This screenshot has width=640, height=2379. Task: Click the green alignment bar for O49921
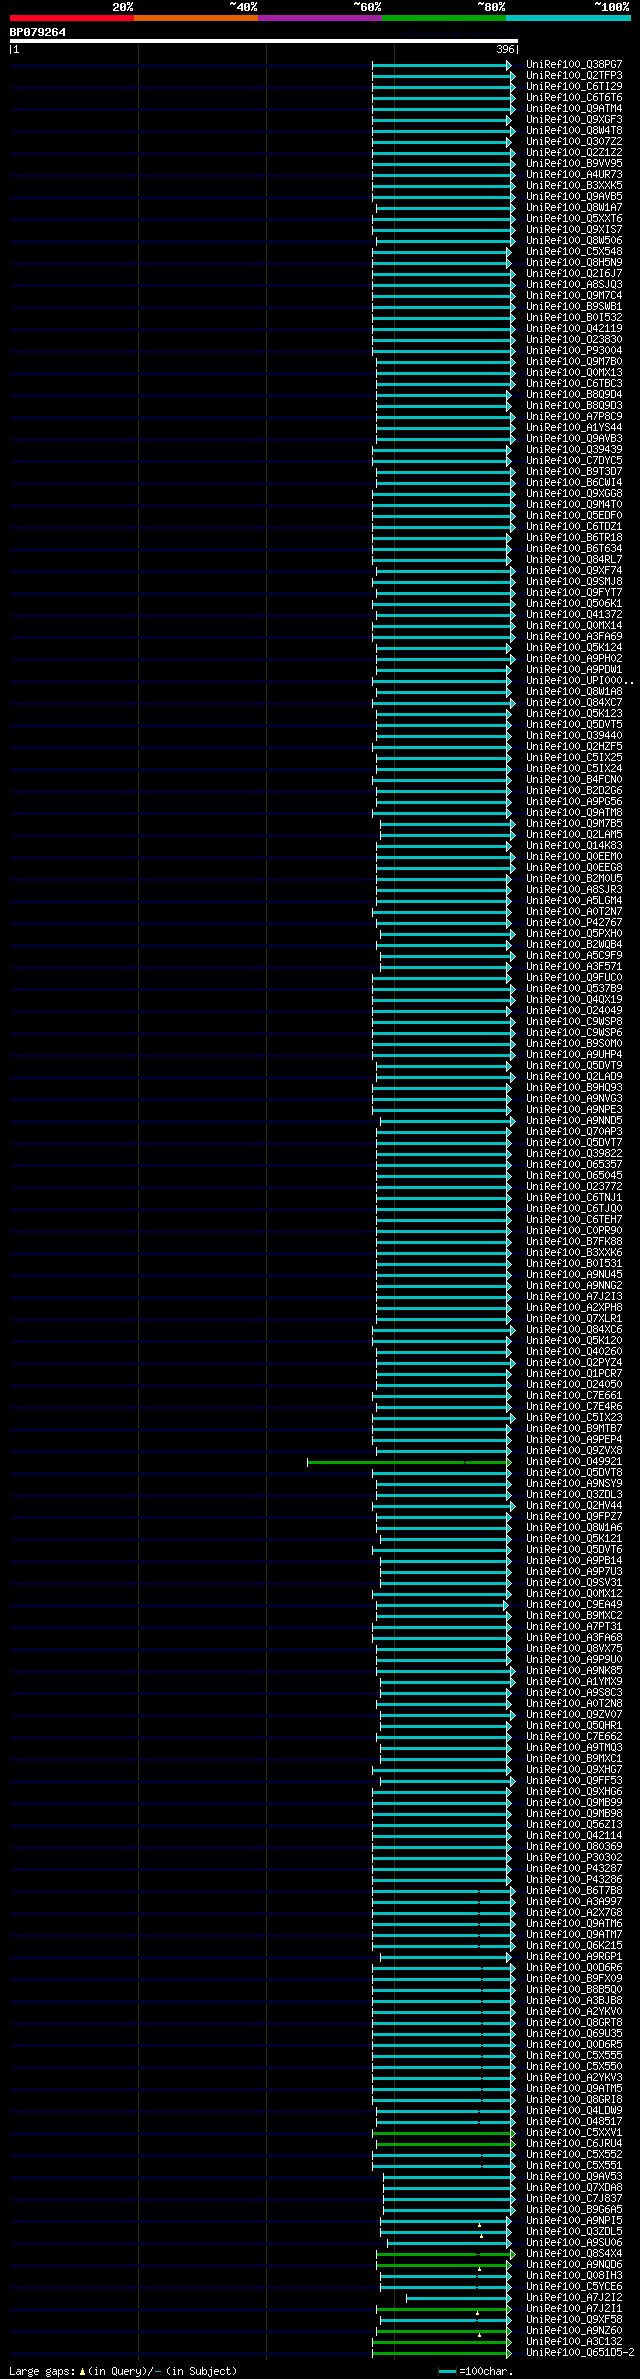(407, 1462)
